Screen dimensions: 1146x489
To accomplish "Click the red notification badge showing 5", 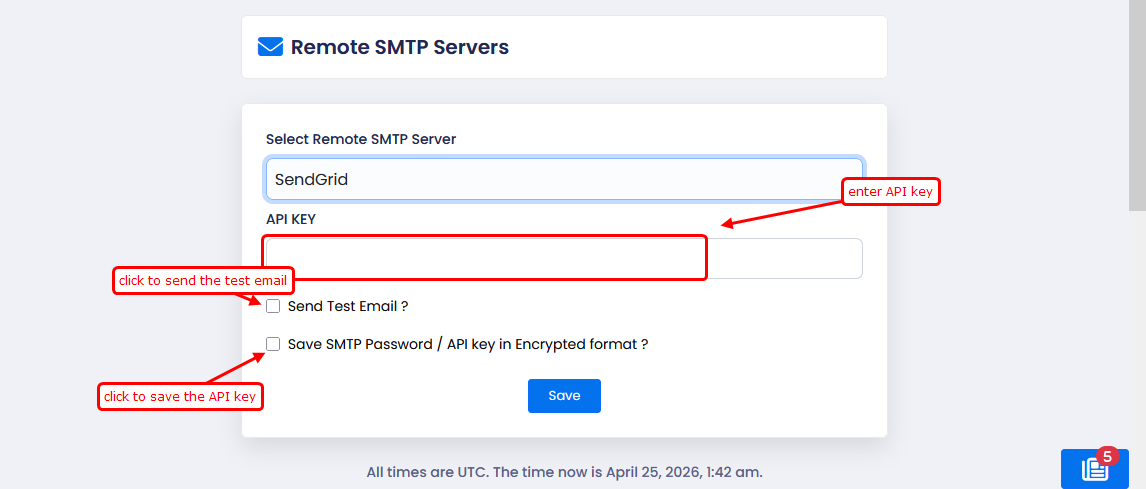I will coord(1106,457).
